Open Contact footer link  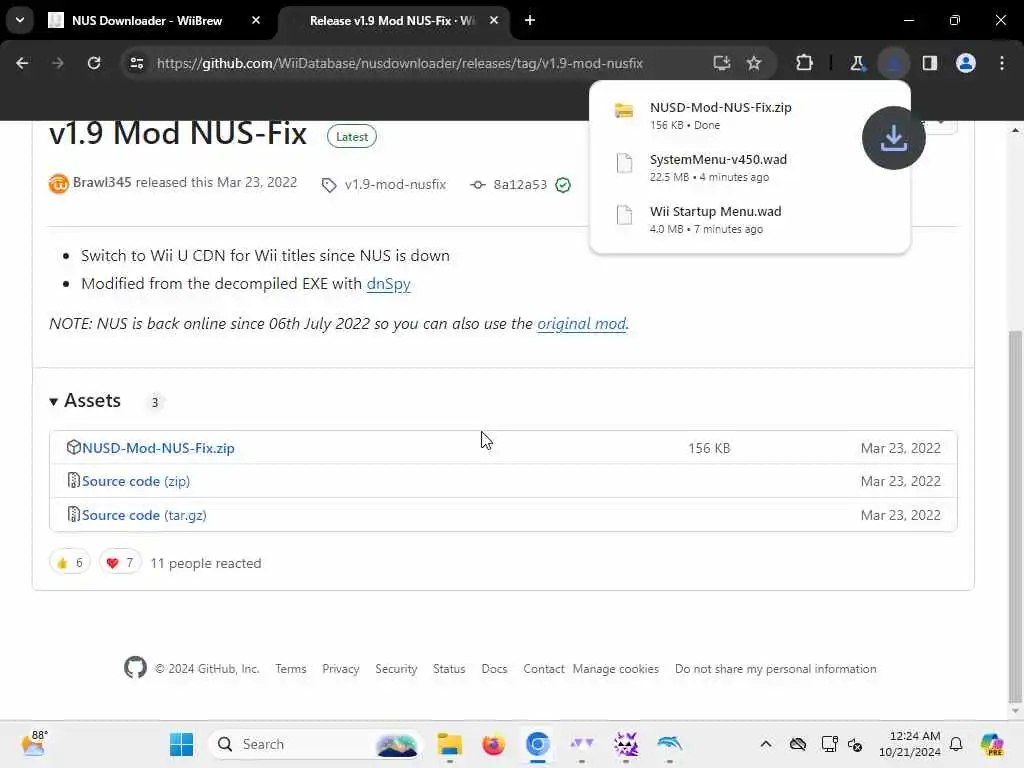(x=543, y=669)
